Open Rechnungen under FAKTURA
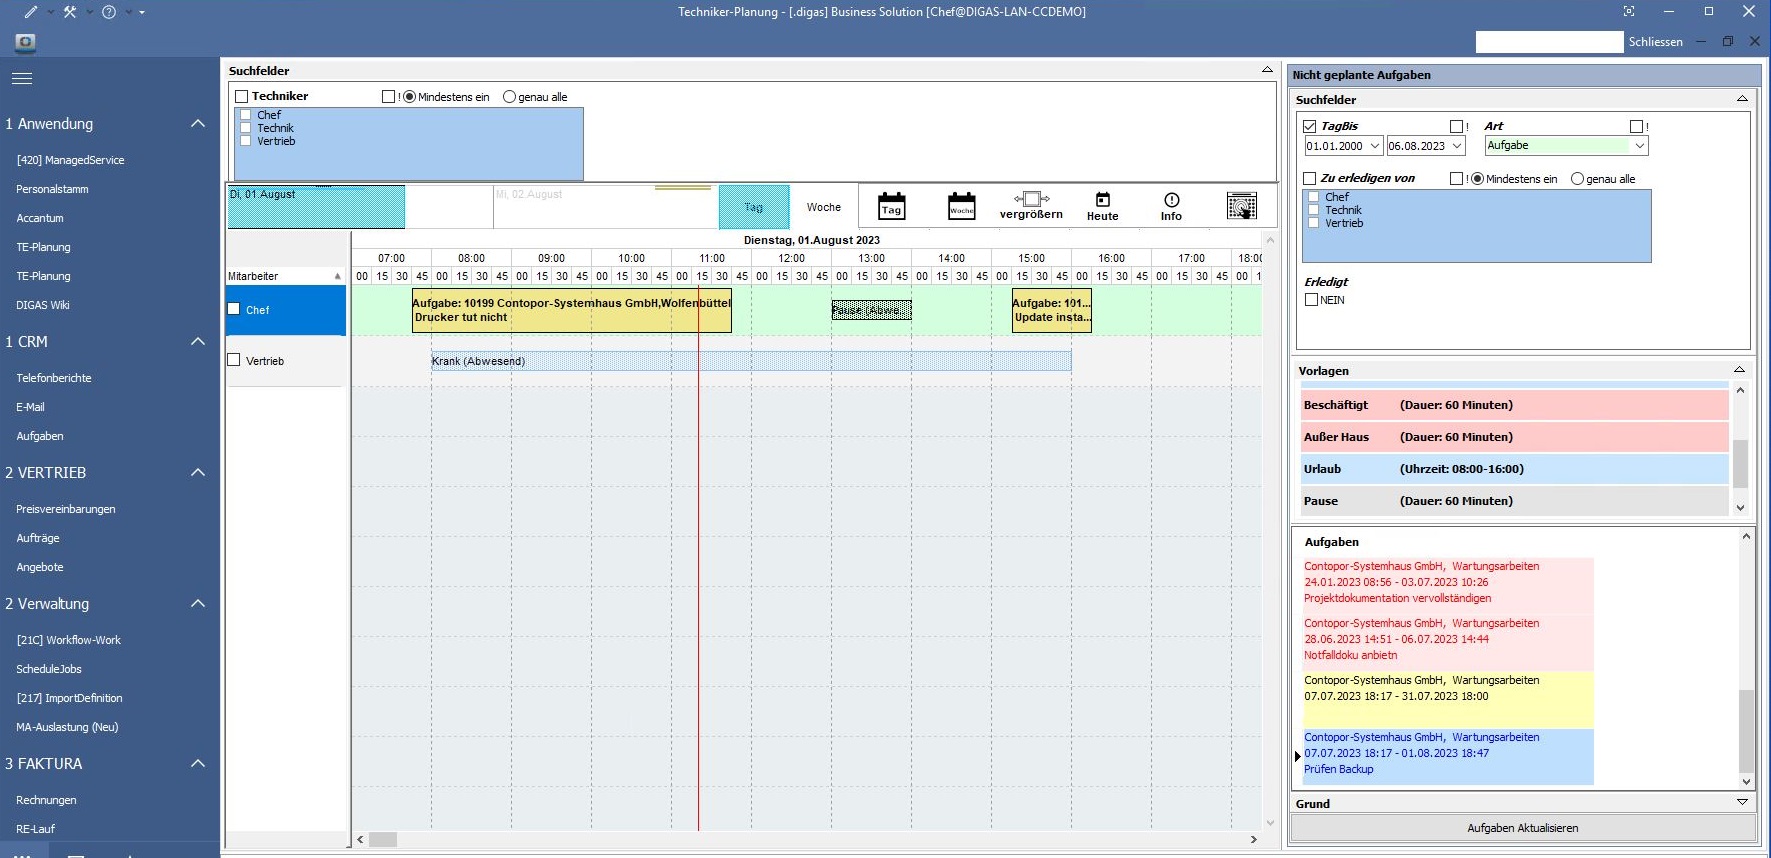 (x=46, y=800)
